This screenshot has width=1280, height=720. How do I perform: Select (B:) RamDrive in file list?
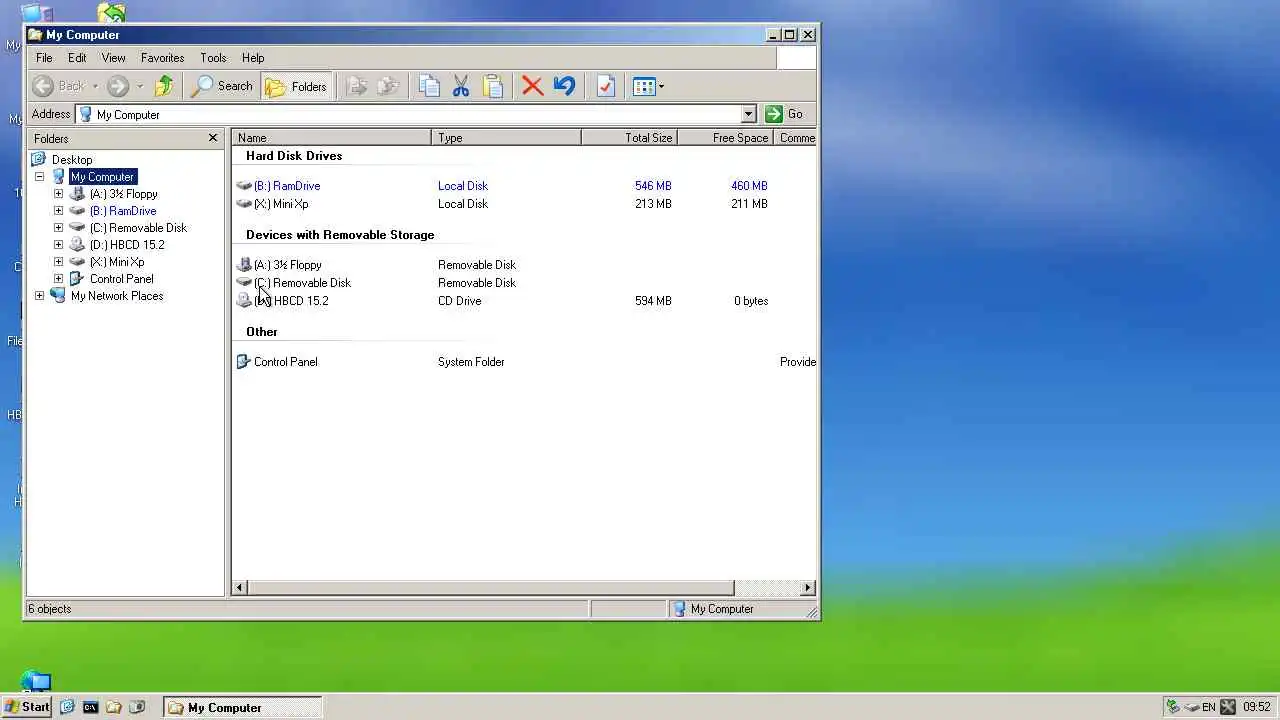tap(287, 186)
